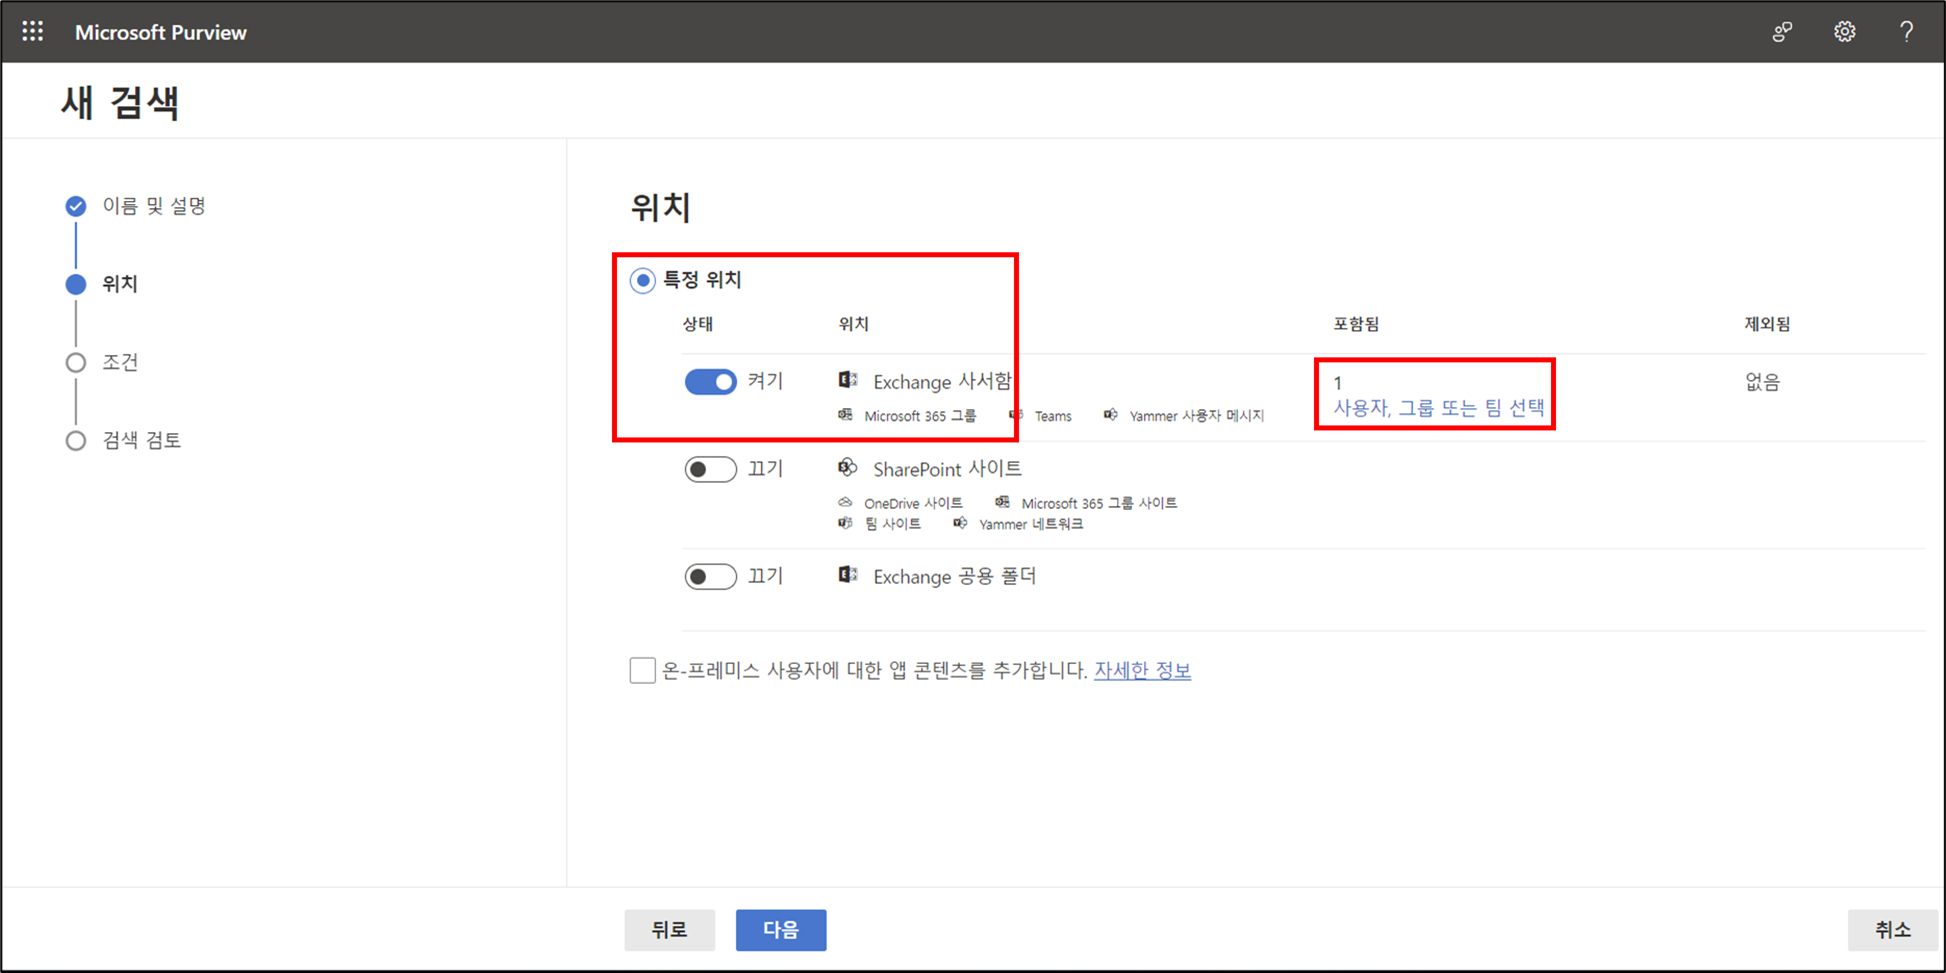Viewport: 1946px width, 973px height.
Task: Click the SharePoint 사이트 label
Action: pyautogui.click(x=947, y=469)
